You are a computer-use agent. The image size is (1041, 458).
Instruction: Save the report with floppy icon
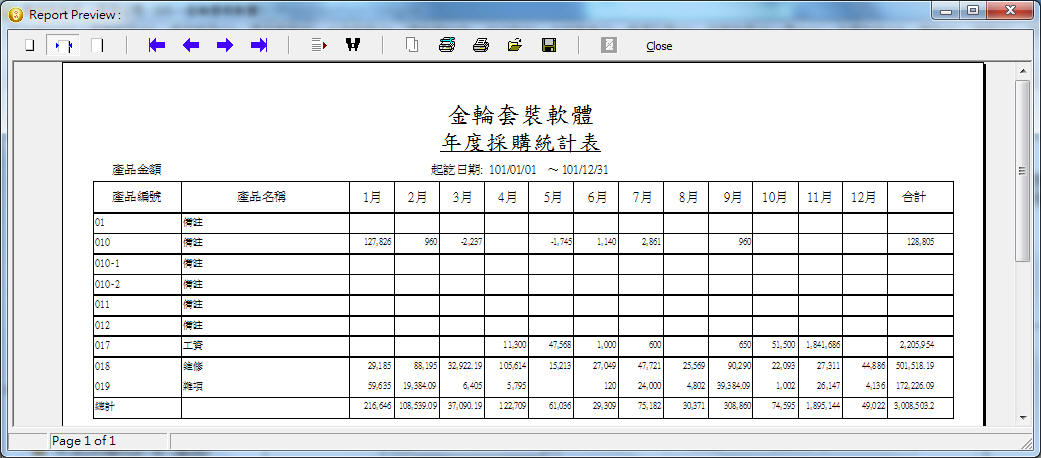click(x=548, y=45)
